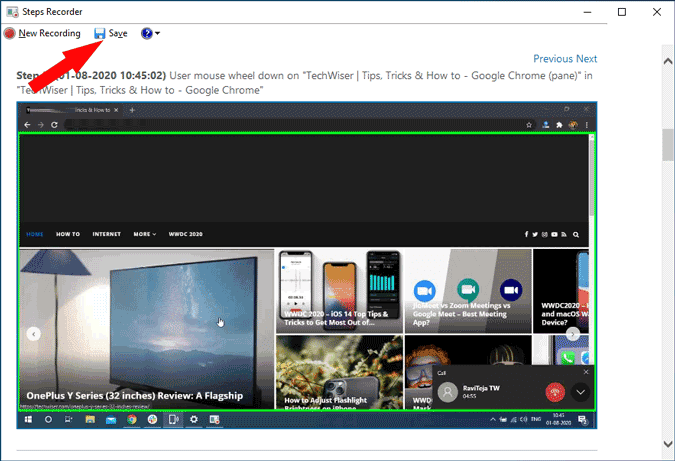The image size is (675, 461).
Task: Go to the Previous step link
Action: [553, 59]
